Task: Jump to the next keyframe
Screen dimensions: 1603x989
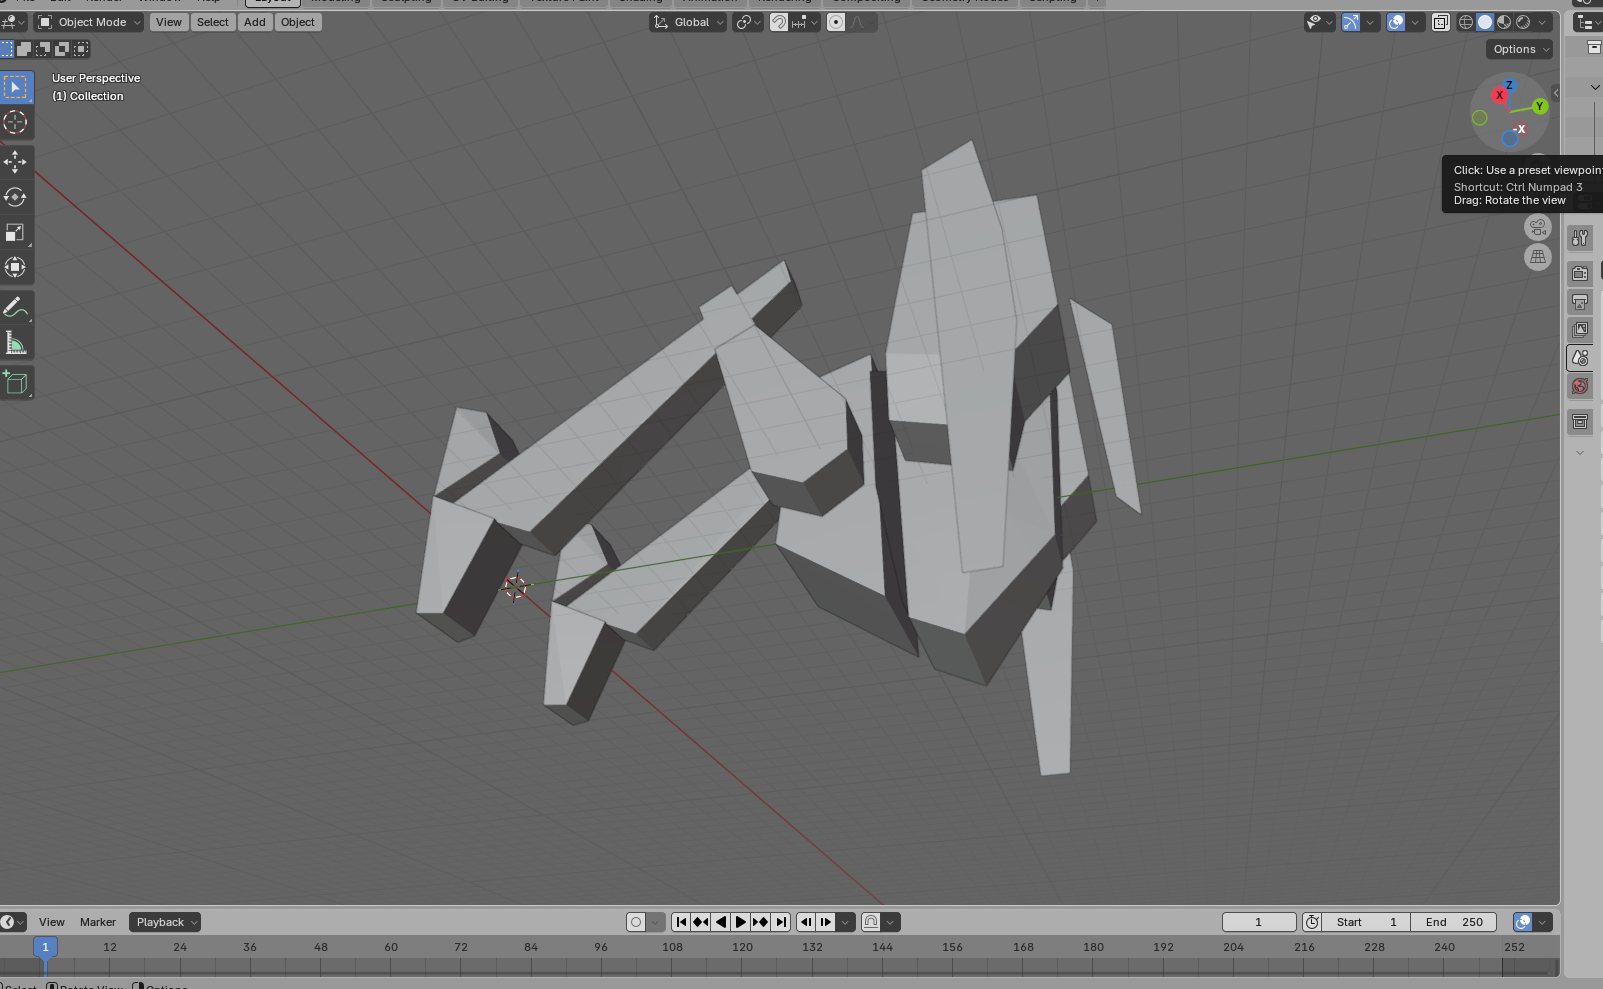Action: (x=761, y=922)
